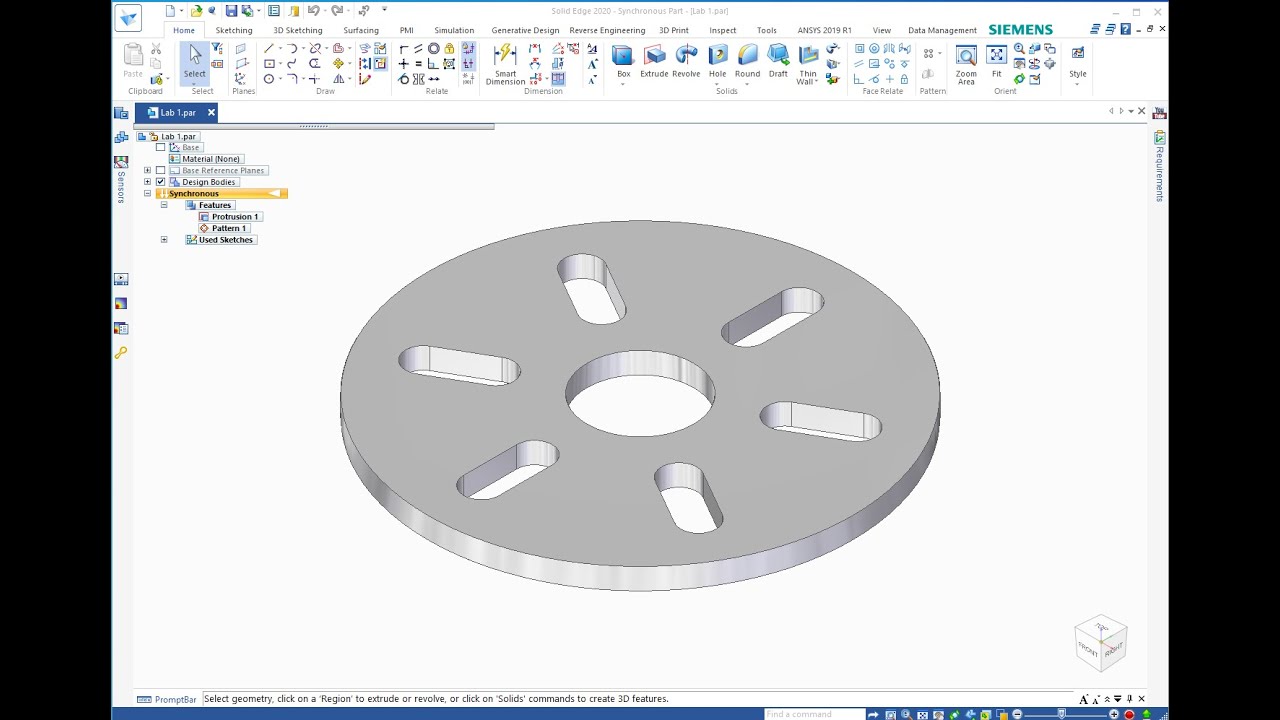Switch to the Sketching ribbon tab
The width and height of the screenshot is (1280, 720).
[234, 30]
